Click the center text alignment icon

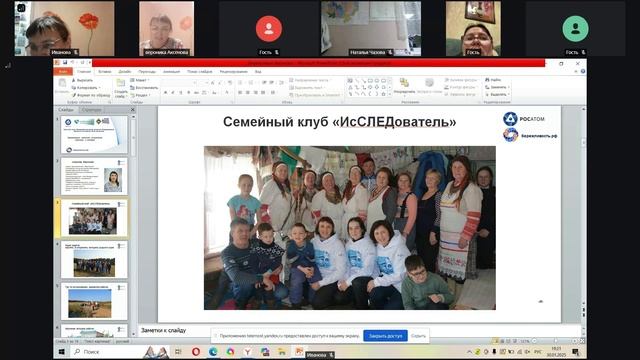248,93
